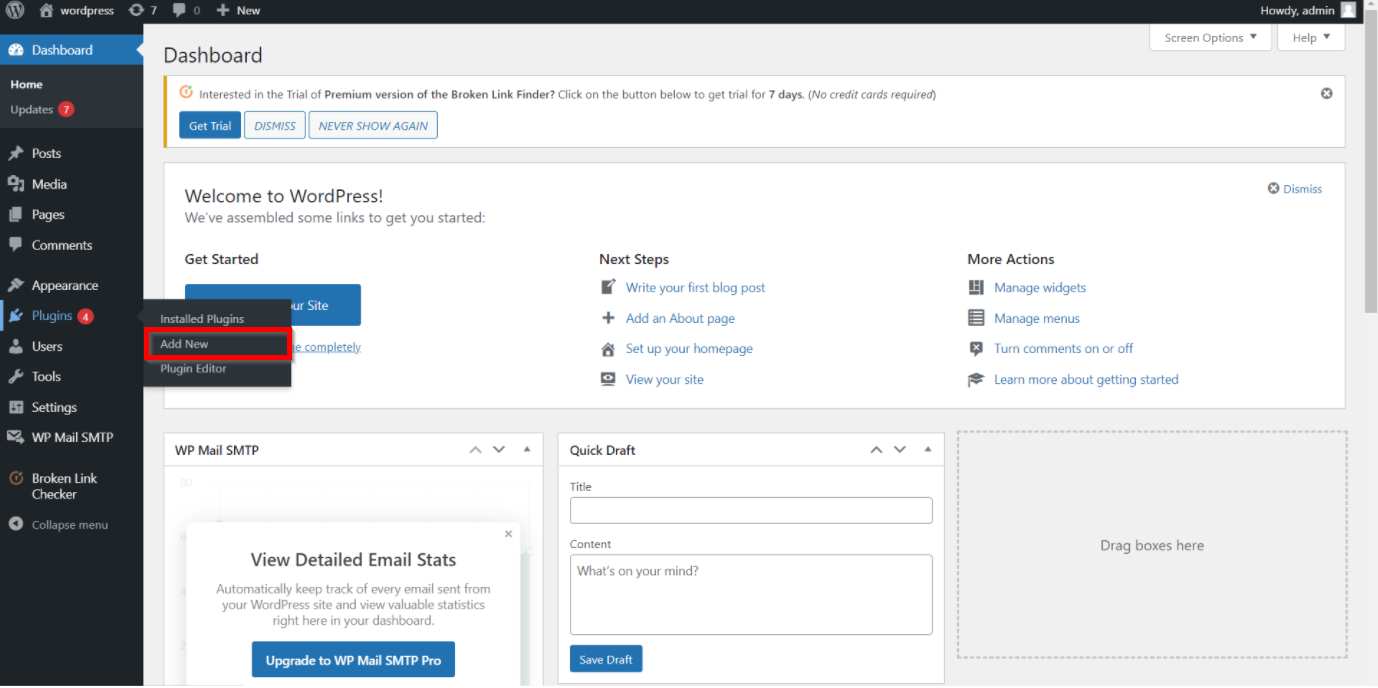Click the graduation cap icon
Viewport: 1378px width, 688px height.
[x=976, y=380]
